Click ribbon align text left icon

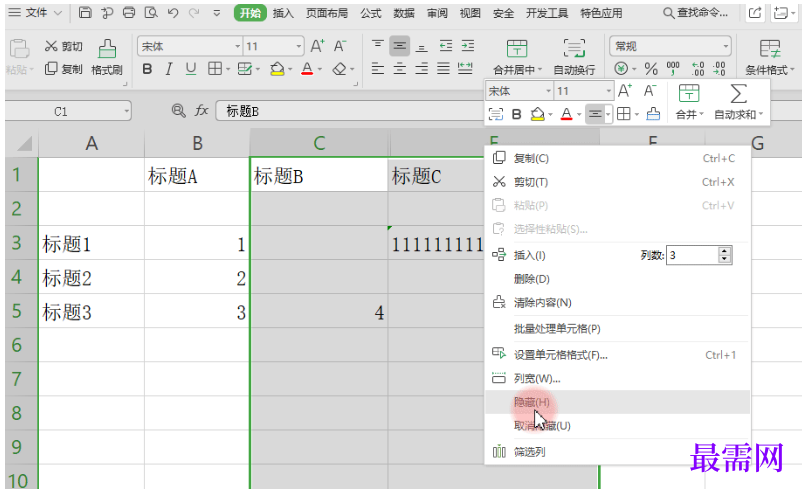377,69
